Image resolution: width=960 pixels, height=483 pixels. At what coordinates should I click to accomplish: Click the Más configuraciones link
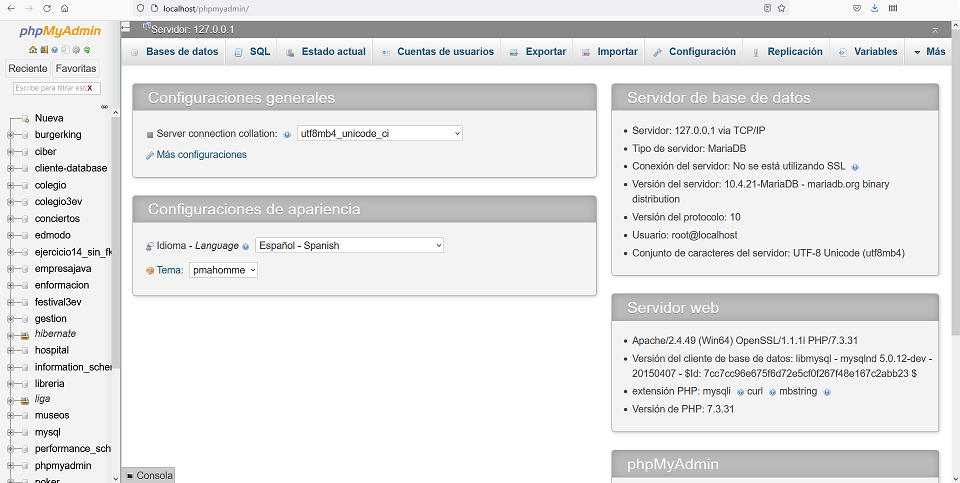tap(201, 155)
